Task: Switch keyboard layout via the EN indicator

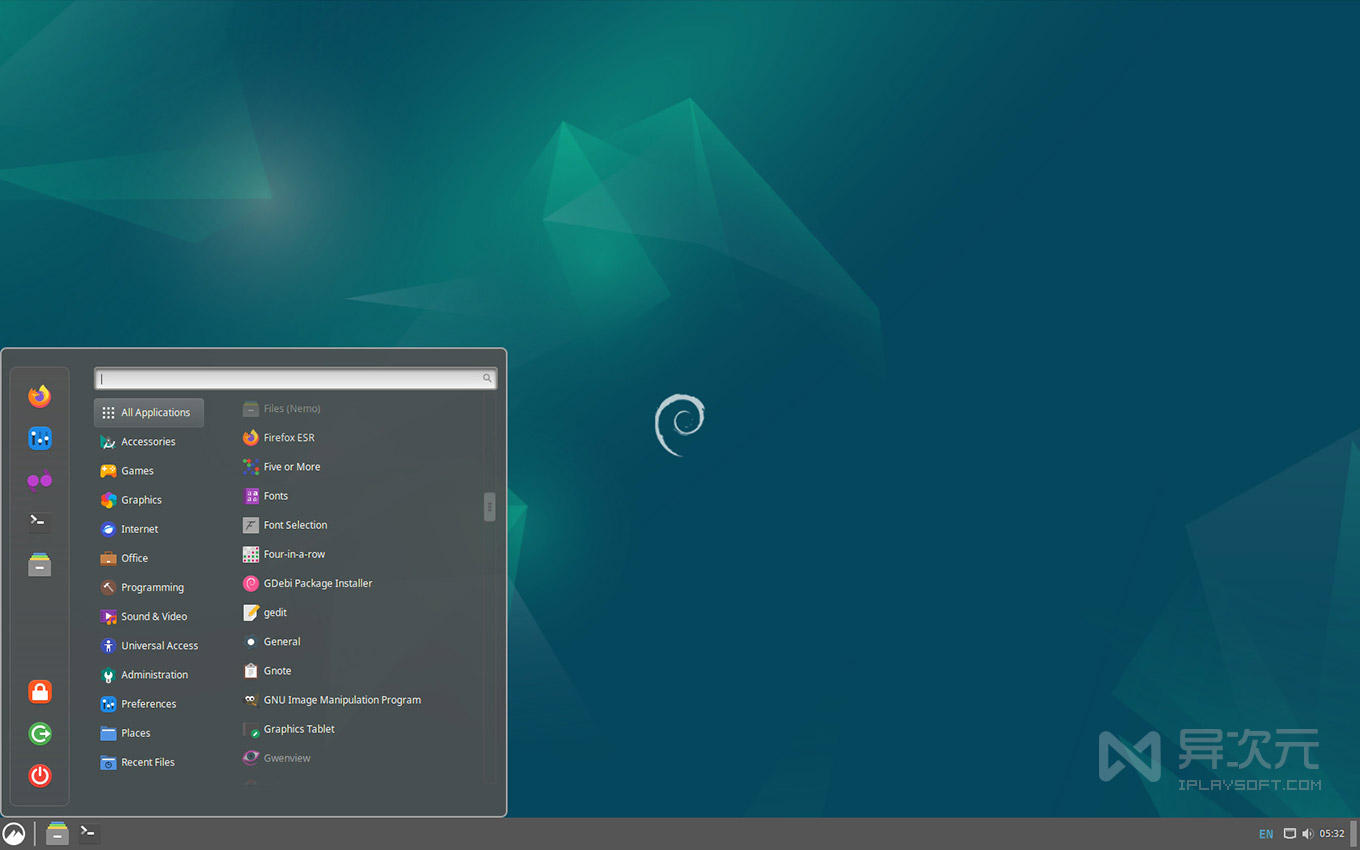Action: (1266, 833)
